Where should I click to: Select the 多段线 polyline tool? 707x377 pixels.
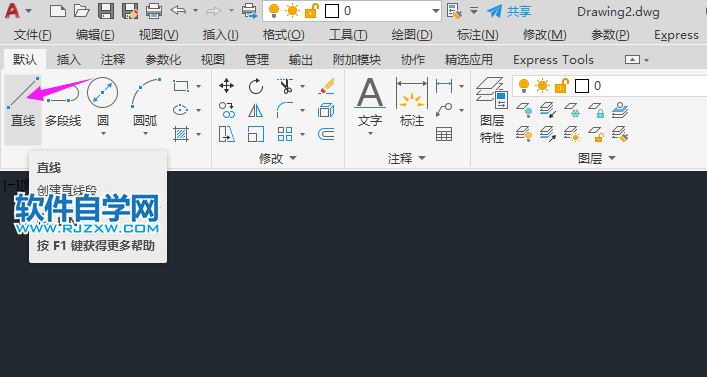63,102
